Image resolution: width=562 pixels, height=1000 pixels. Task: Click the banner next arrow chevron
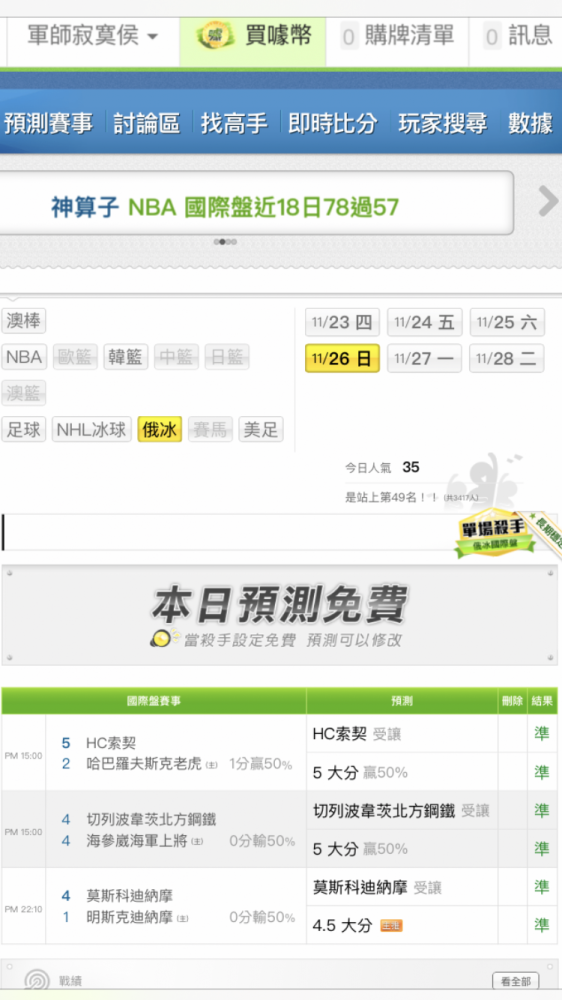click(548, 202)
